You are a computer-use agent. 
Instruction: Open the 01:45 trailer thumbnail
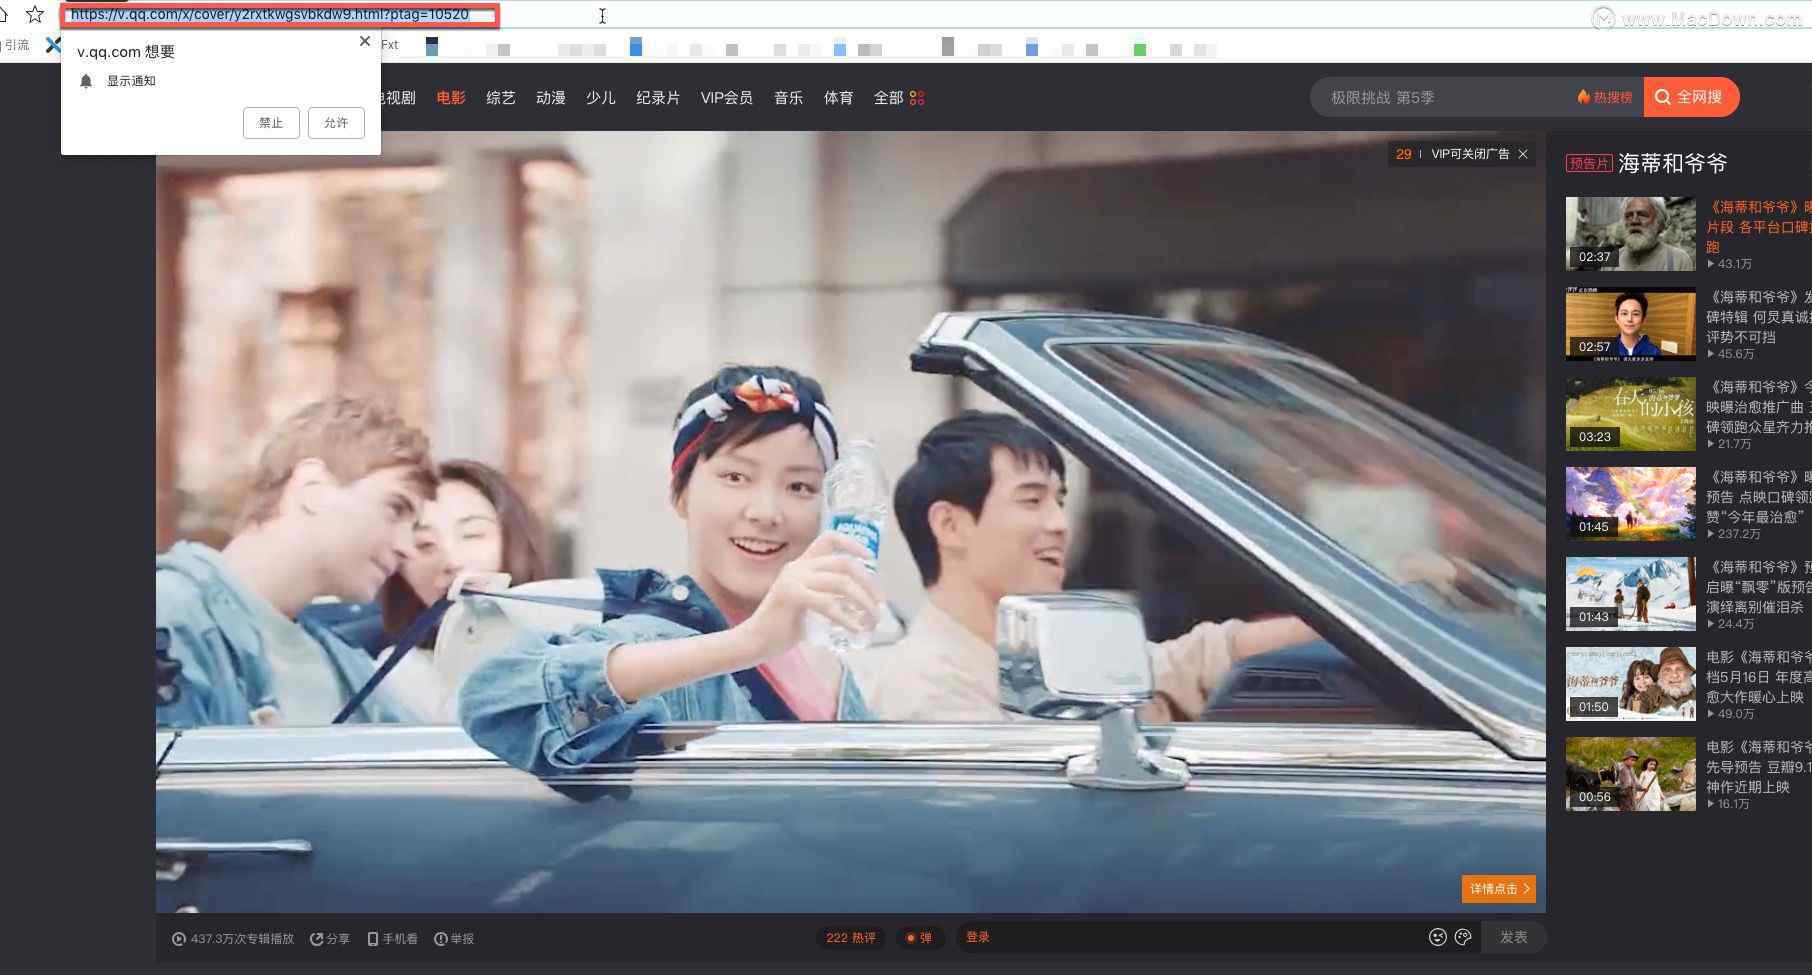(1631, 504)
